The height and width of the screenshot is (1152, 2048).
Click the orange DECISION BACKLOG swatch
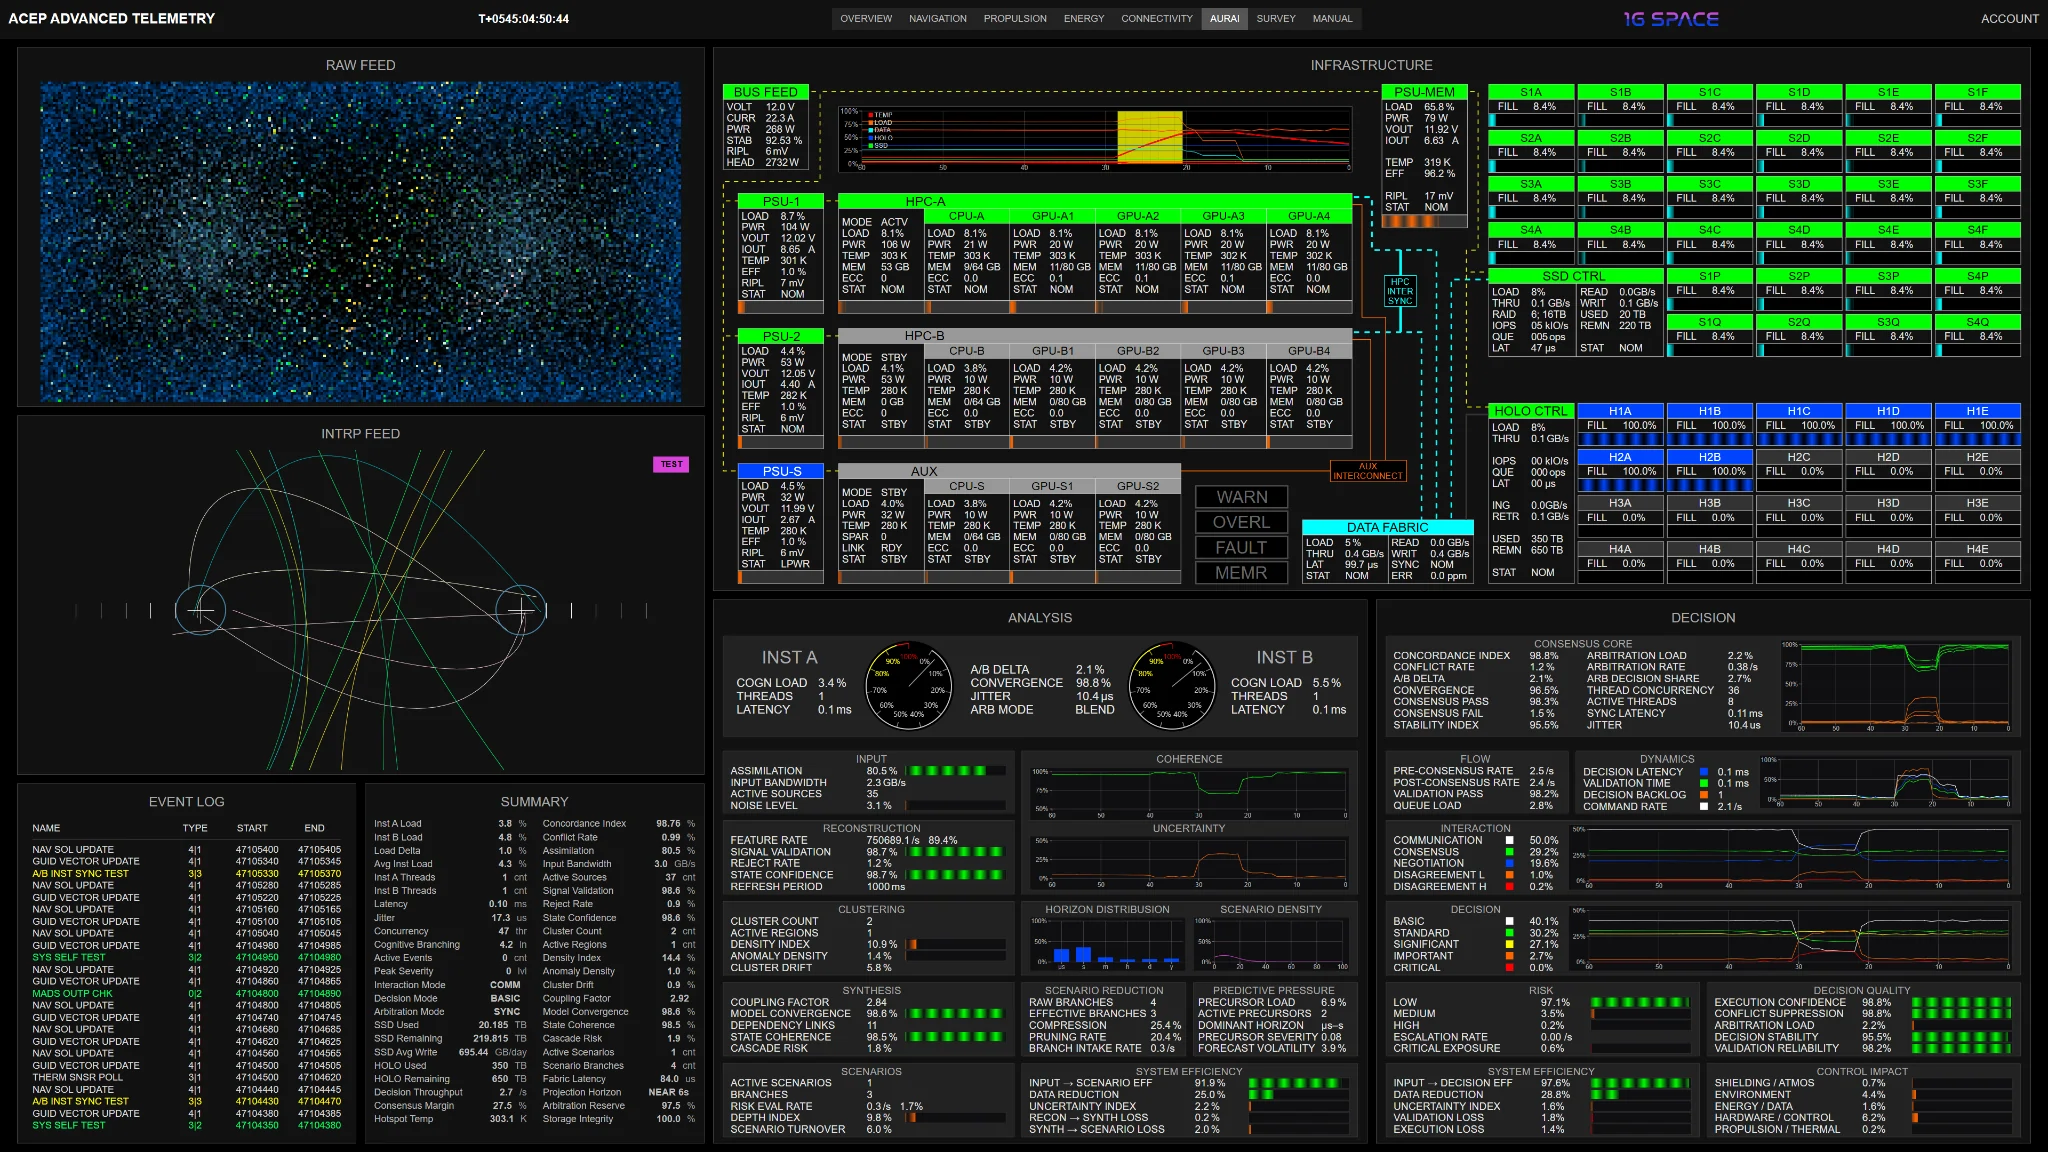click(1704, 795)
